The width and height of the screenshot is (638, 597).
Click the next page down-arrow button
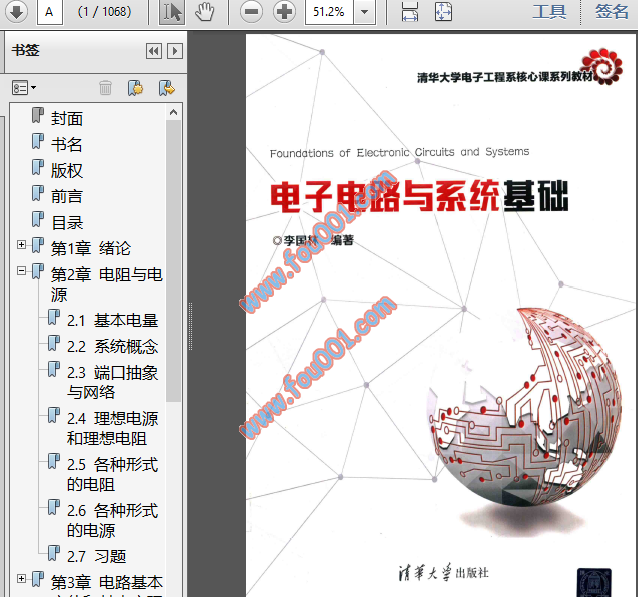[x=16, y=12]
